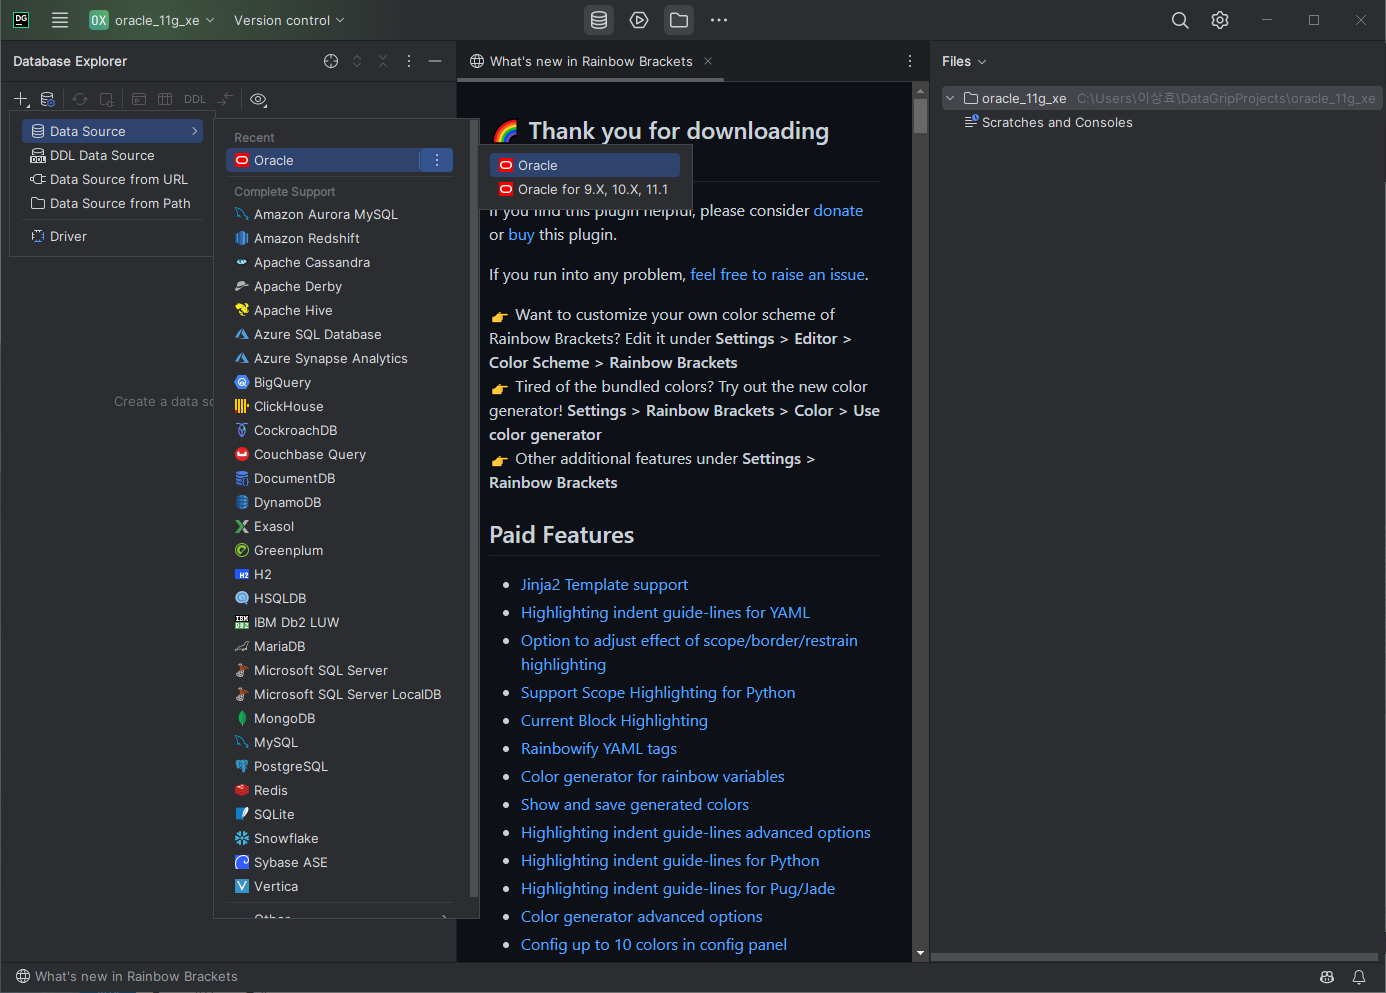Click the DDL toolbar button
1386x993 pixels.
tap(195, 99)
